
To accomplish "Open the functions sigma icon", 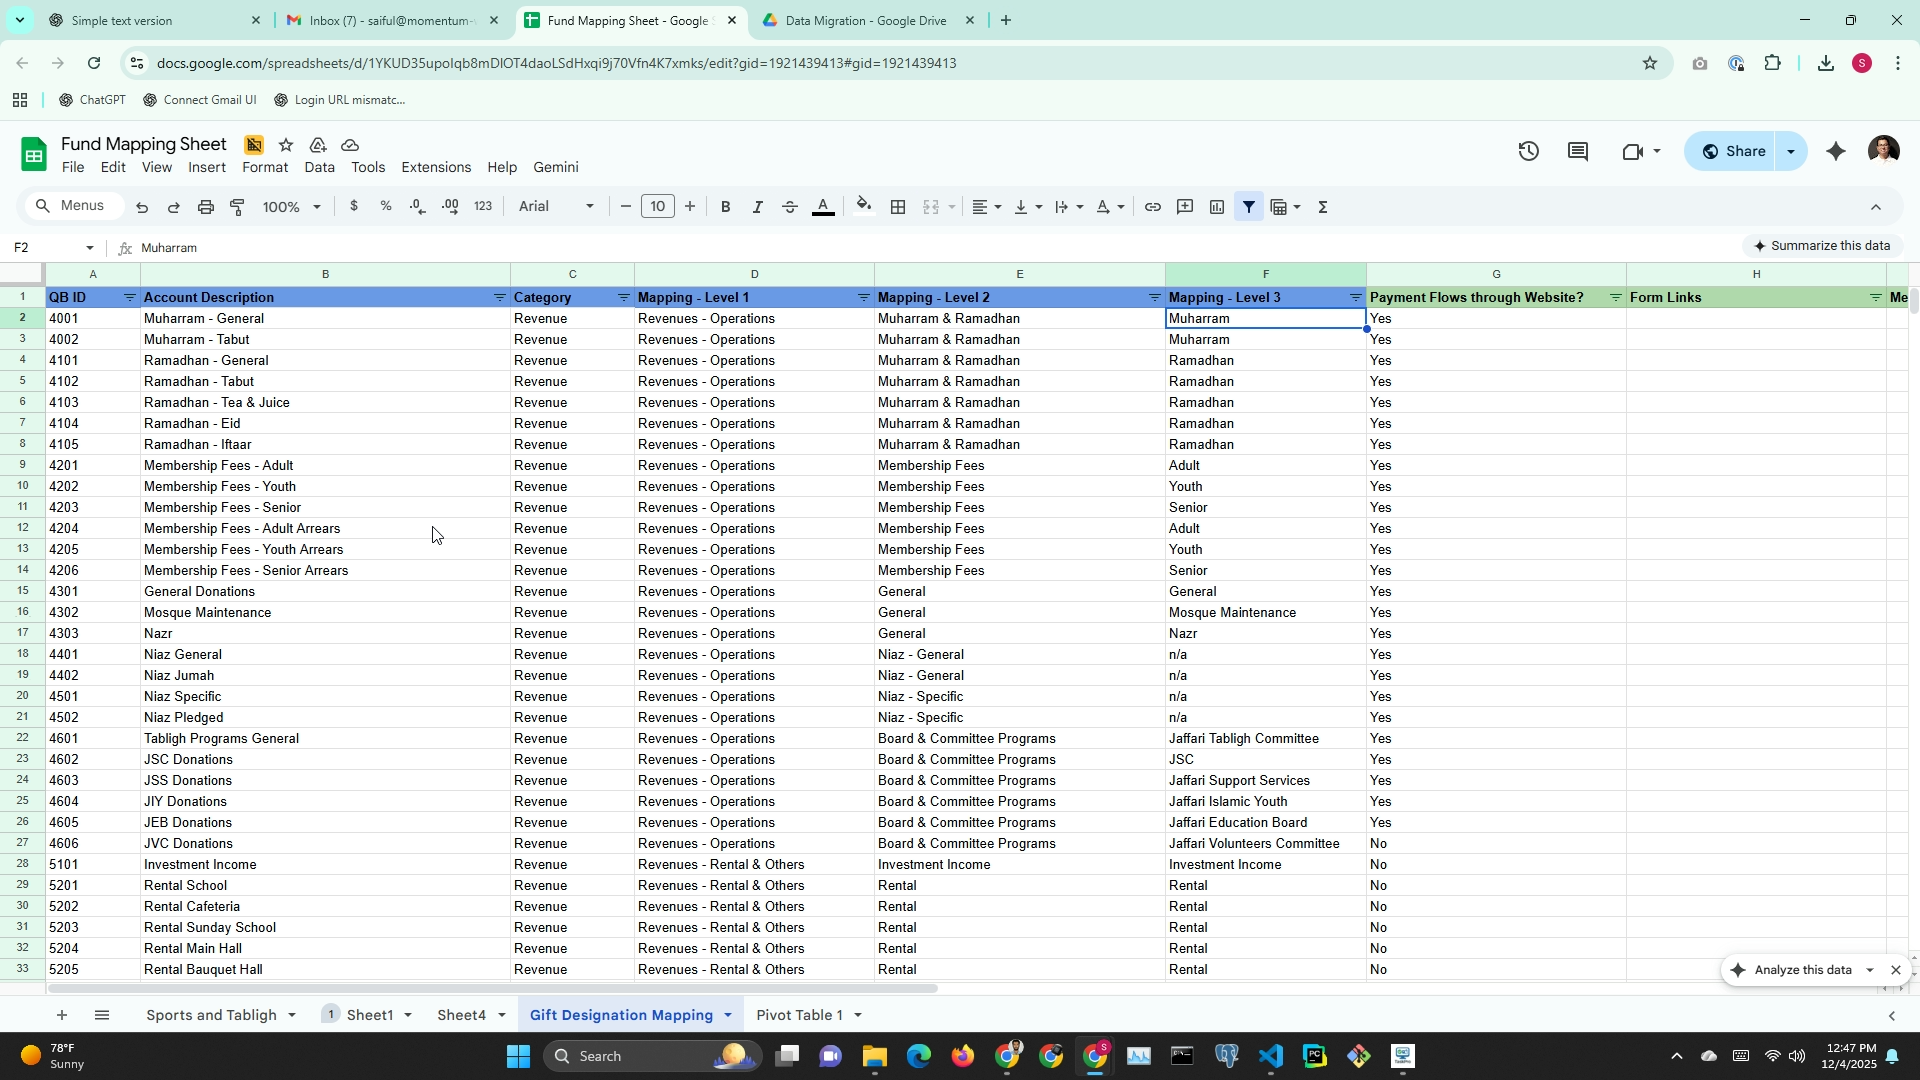I will (1323, 207).
